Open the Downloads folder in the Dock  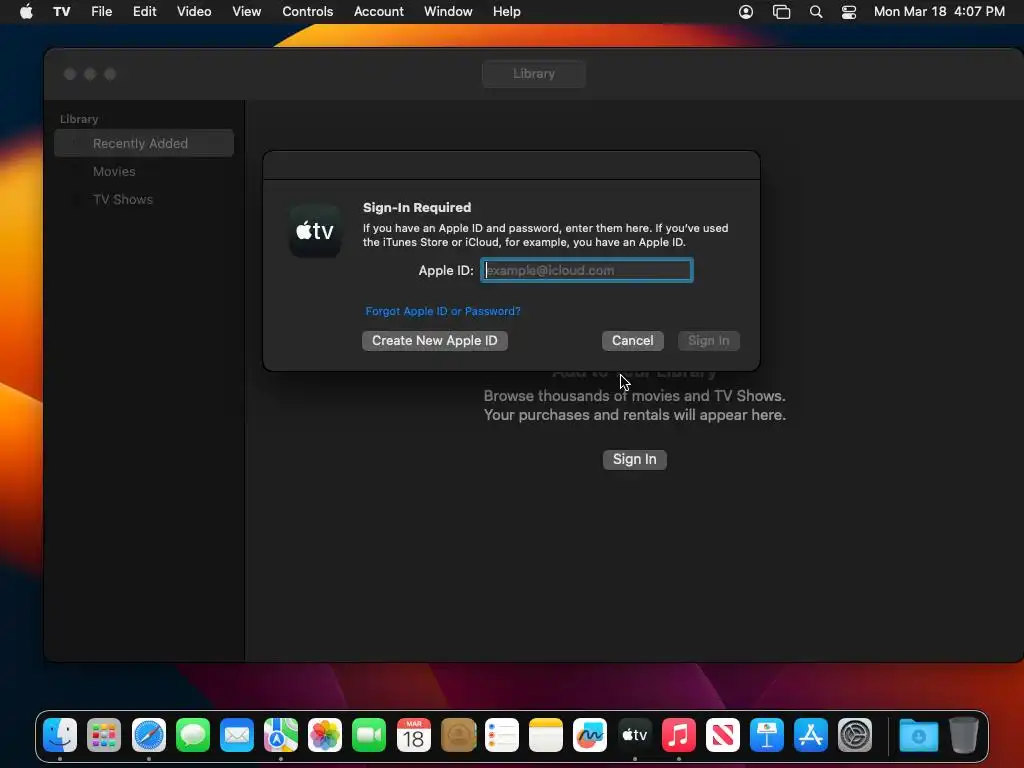pos(918,735)
